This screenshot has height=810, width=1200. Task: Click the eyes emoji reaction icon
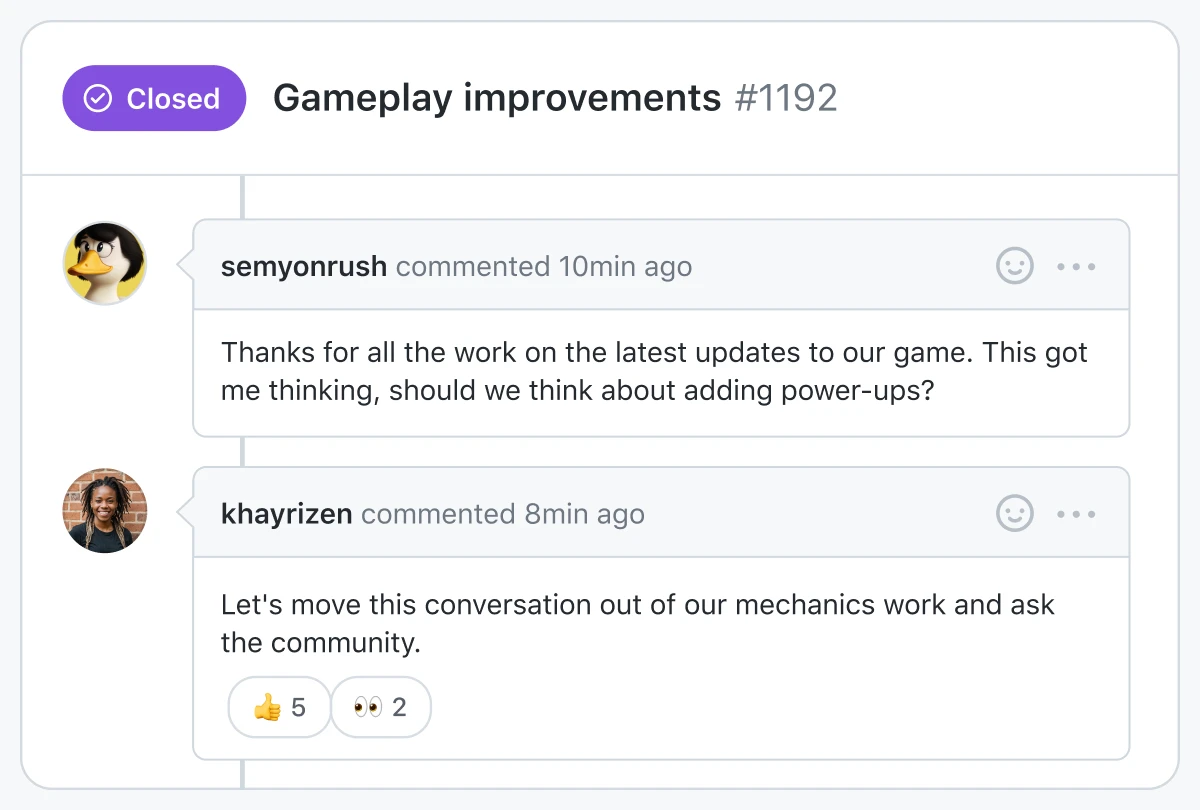point(366,707)
